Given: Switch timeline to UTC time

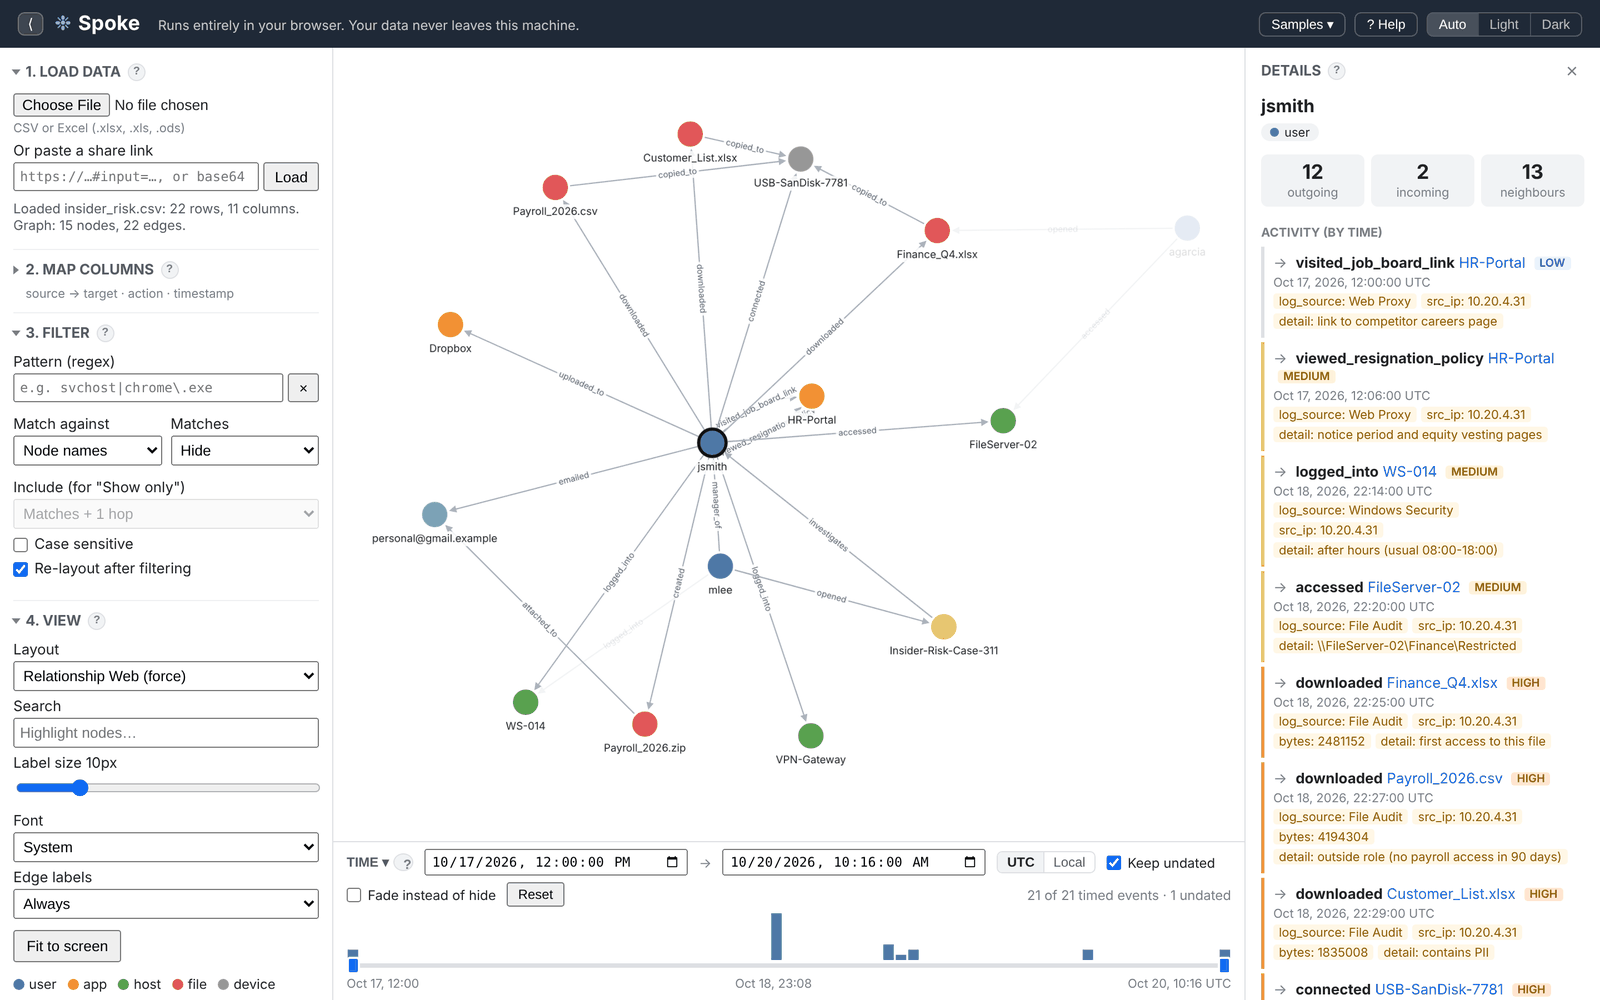Looking at the screenshot, I should [x=1020, y=862].
